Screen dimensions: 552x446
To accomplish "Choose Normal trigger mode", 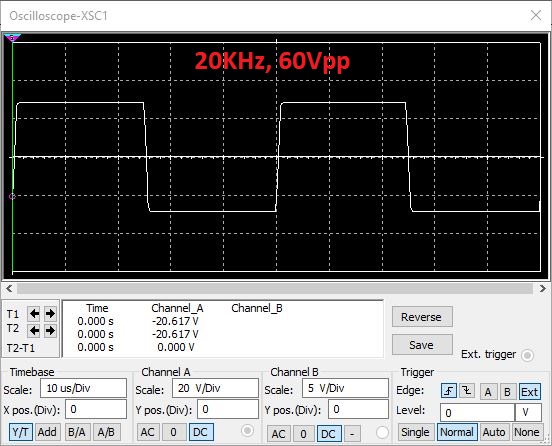I will tap(457, 432).
